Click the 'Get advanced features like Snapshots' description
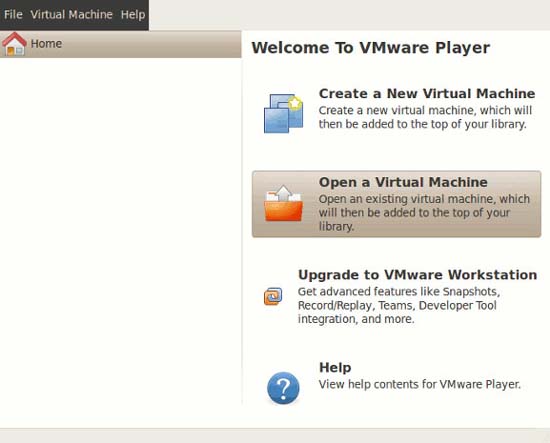550x443 pixels. 399,306
